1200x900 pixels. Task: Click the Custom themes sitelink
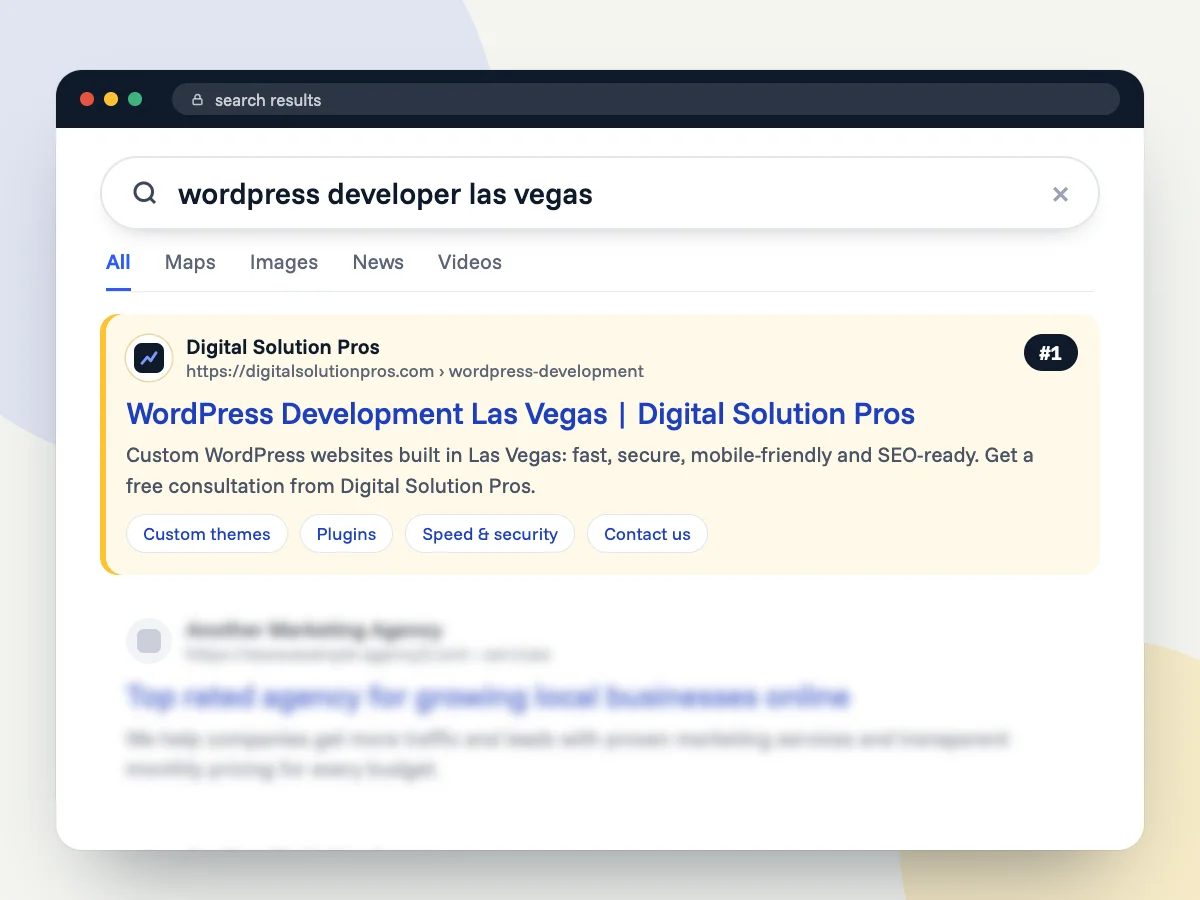207,534
